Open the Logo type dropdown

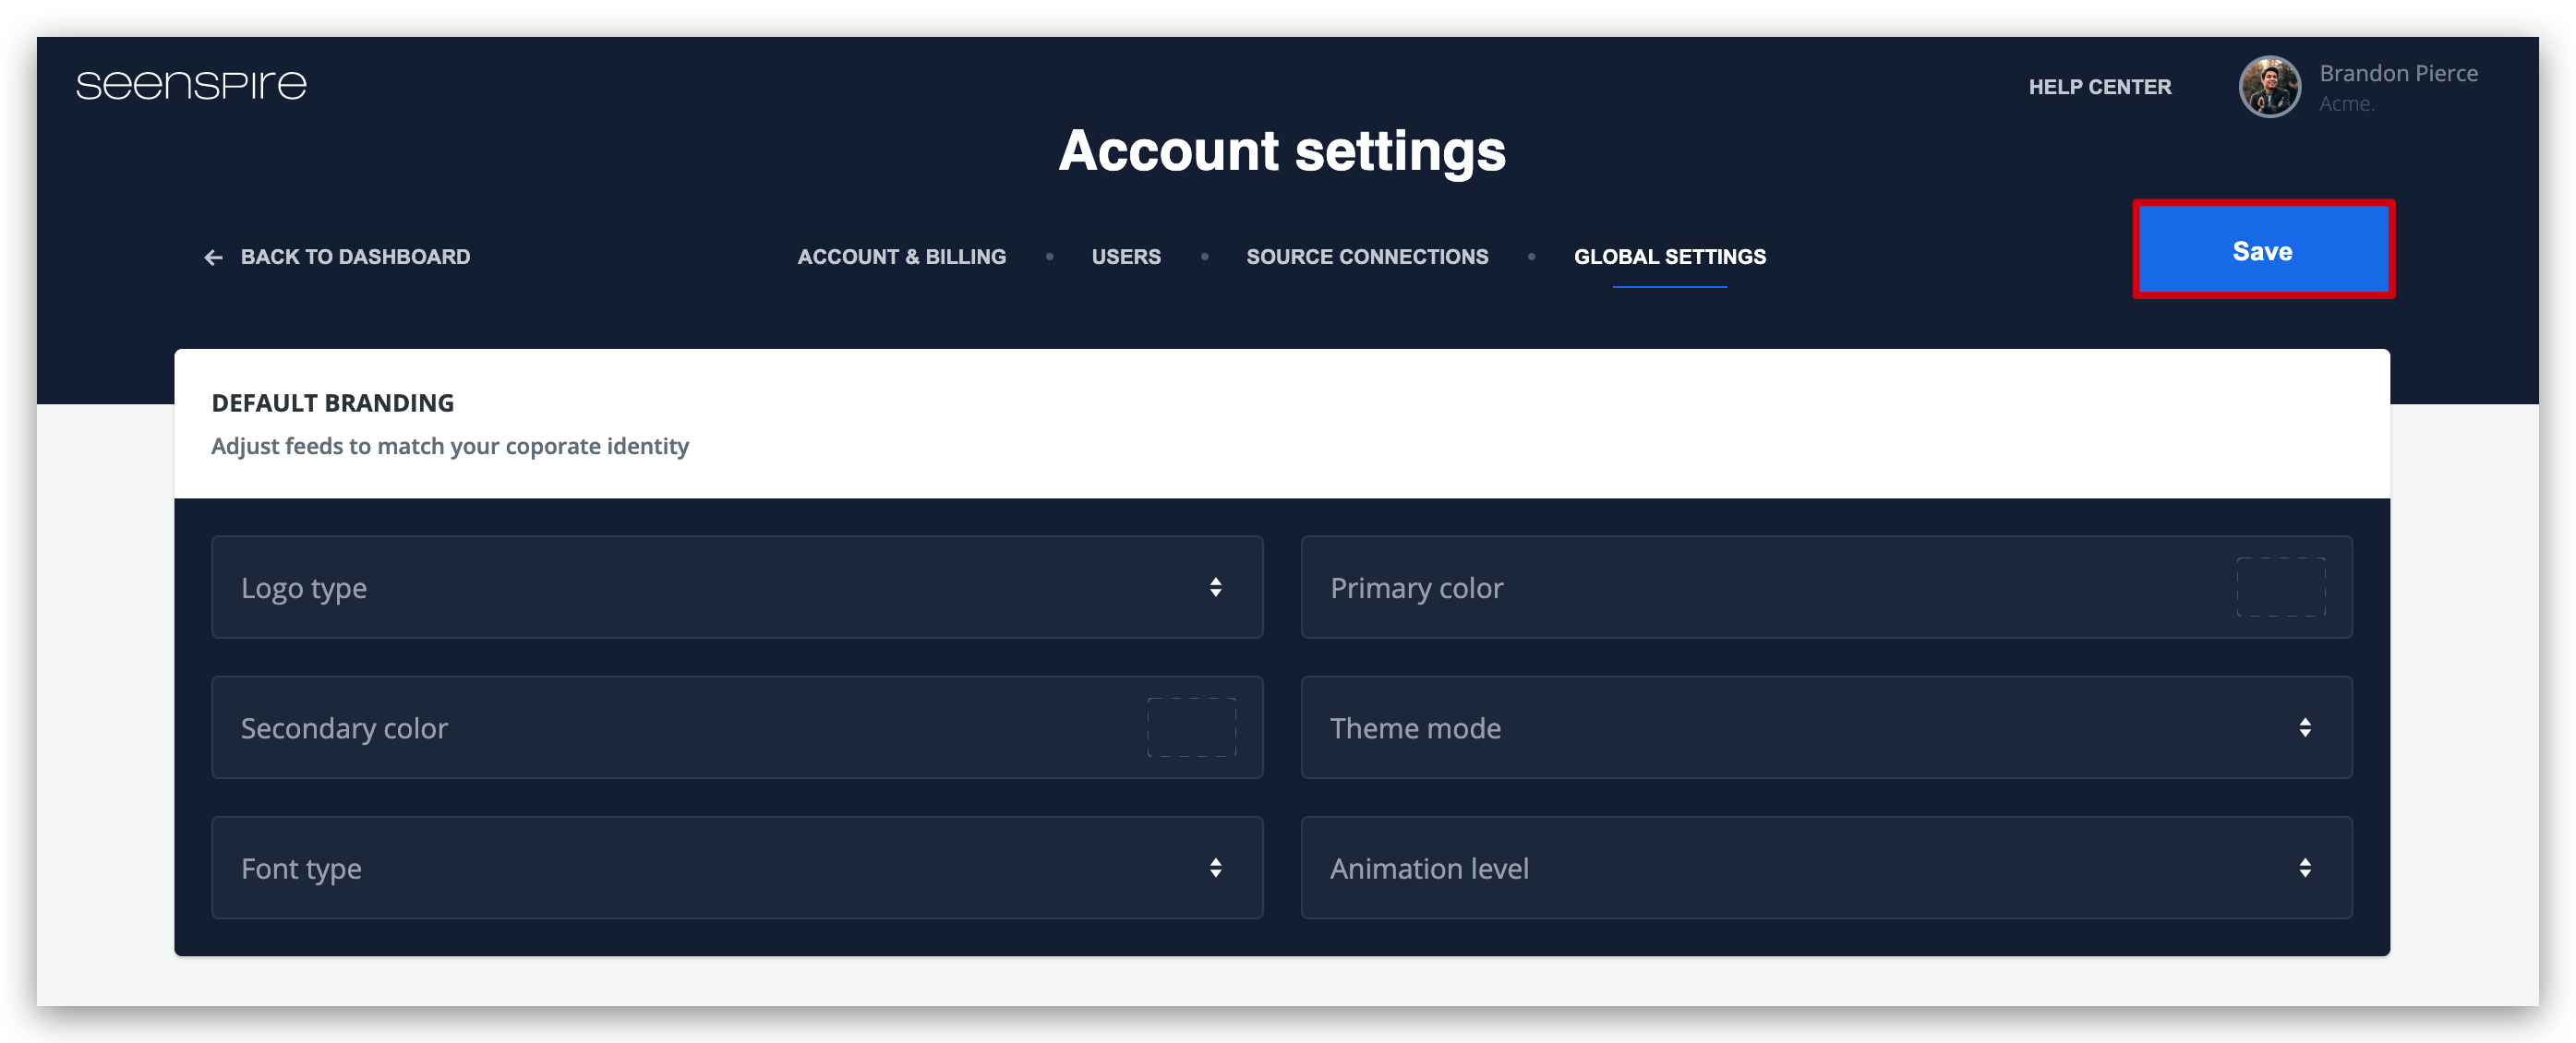pyautogui.click(x=737, y=587)
